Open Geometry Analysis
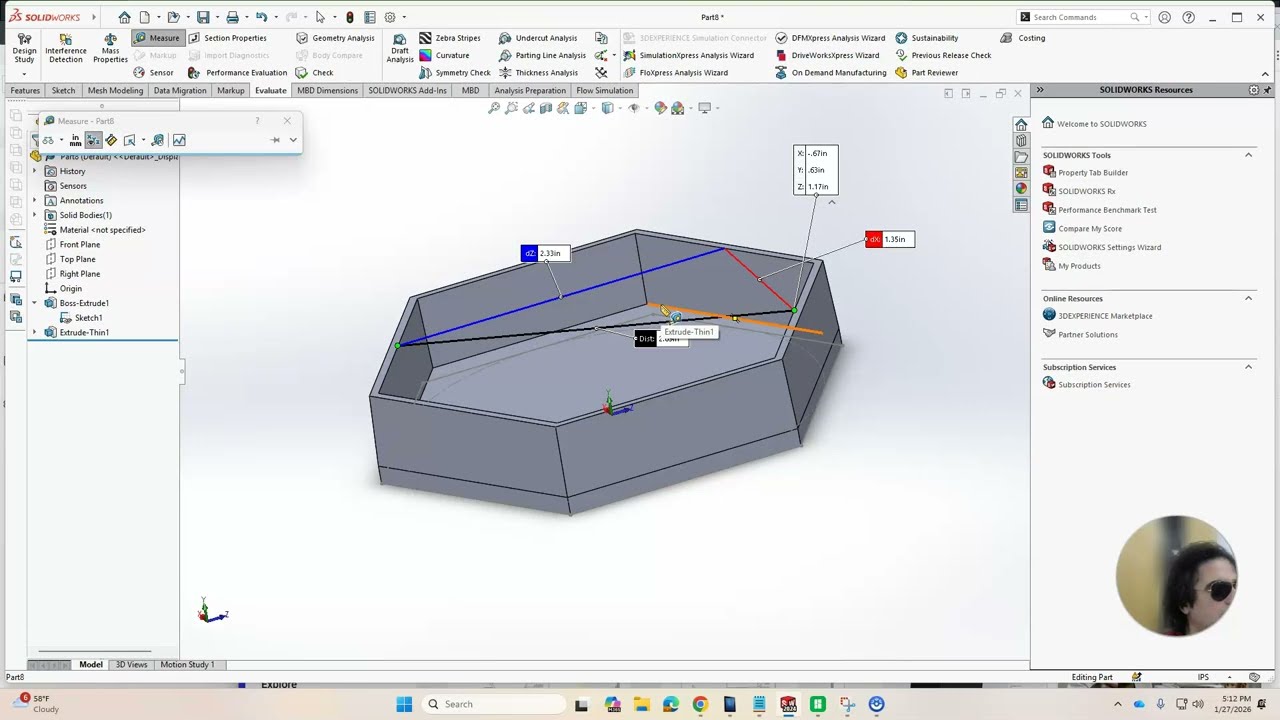This screenshot has width=1280, height=720. click(x=335, y=38)
